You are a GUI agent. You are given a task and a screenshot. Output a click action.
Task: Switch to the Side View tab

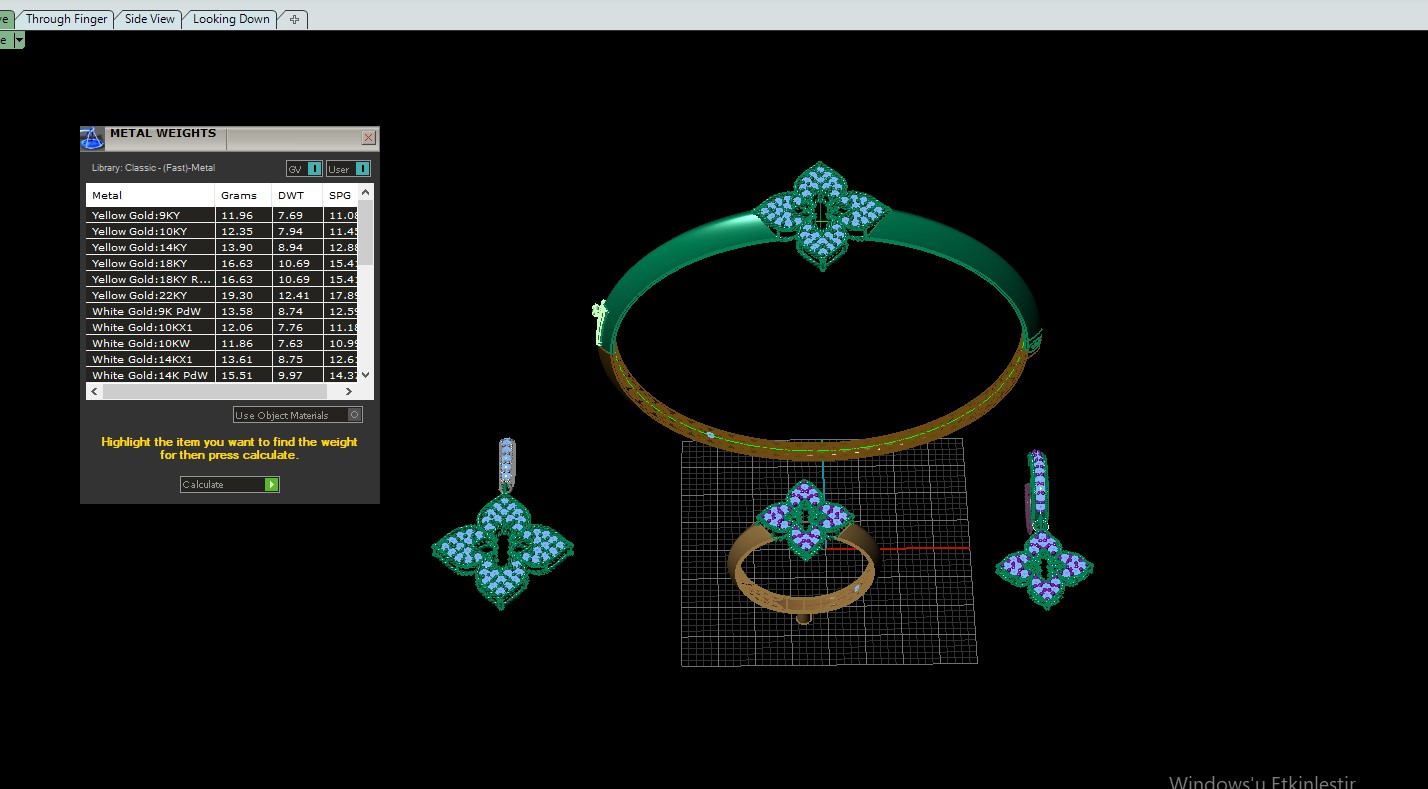click(150, 19)
